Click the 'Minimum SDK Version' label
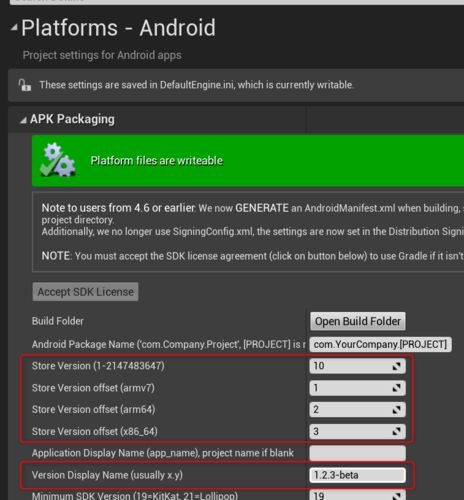Image resolution: width=464 pixels, height=500 pixels. point(135,496)
